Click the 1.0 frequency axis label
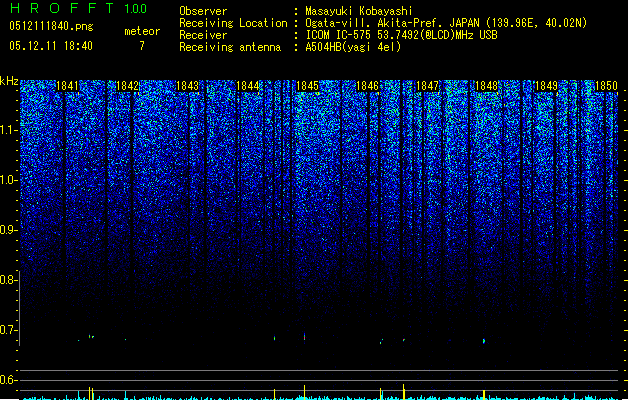The width and height of the screenshot is (629, 400). (x=8, y=180)
